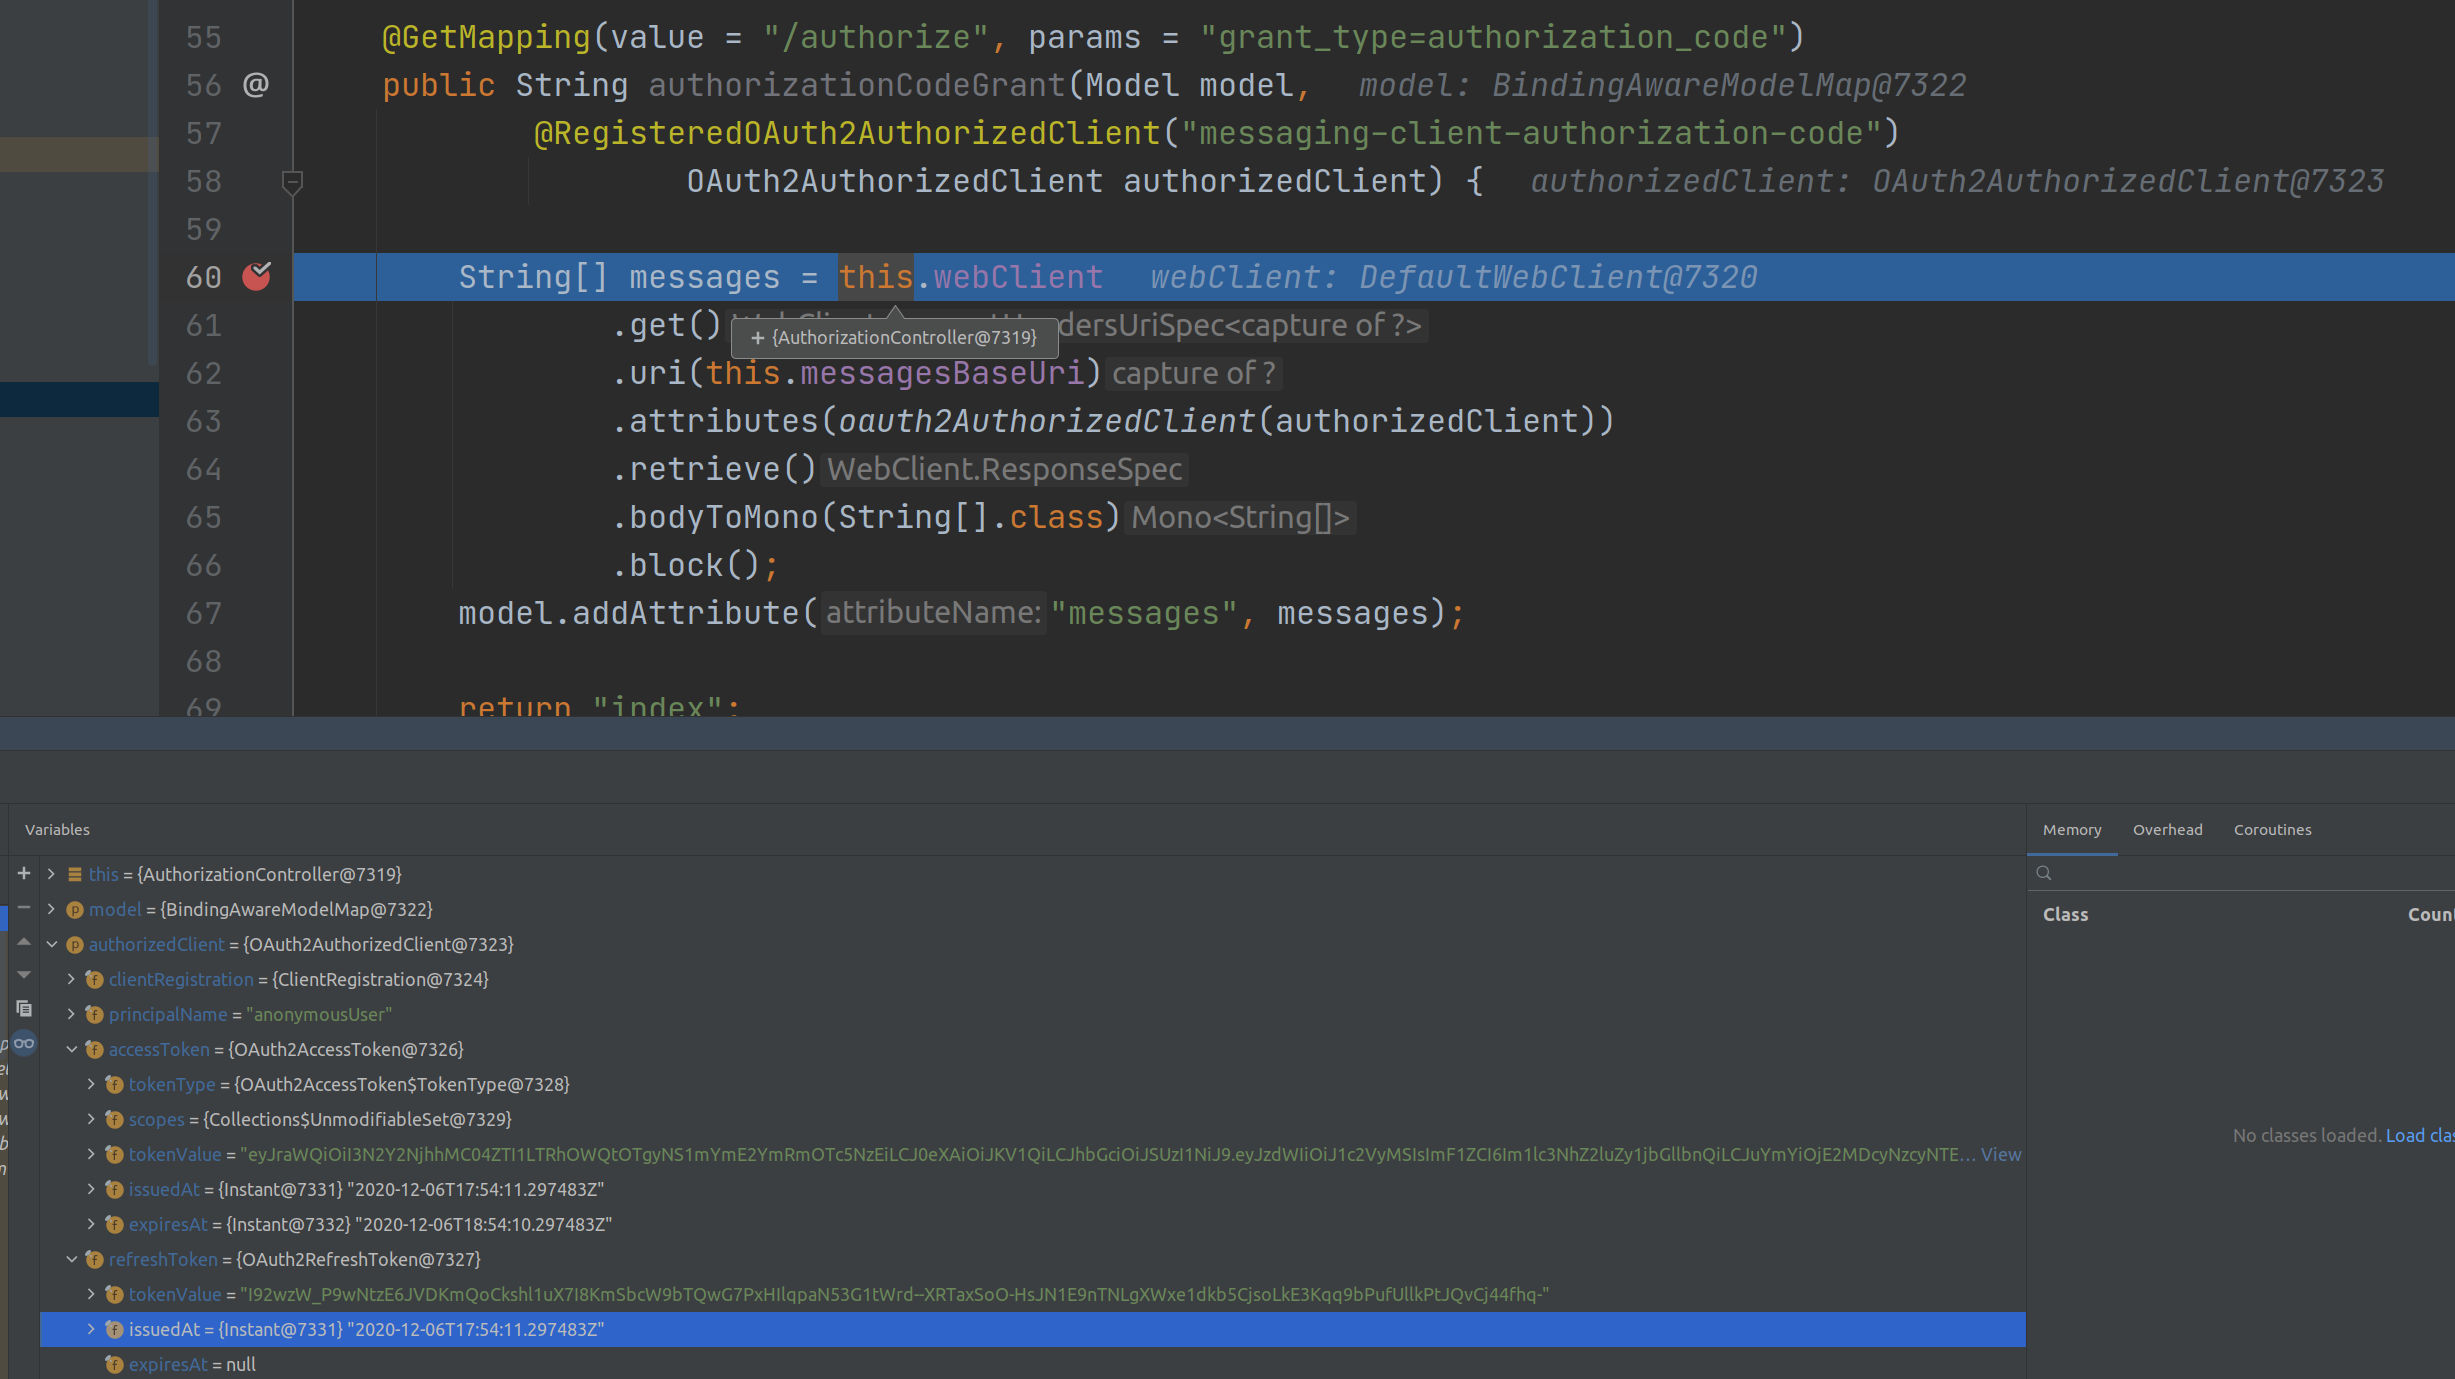
Task: Open the Coroutines tab
Action: pos(2272,830)
